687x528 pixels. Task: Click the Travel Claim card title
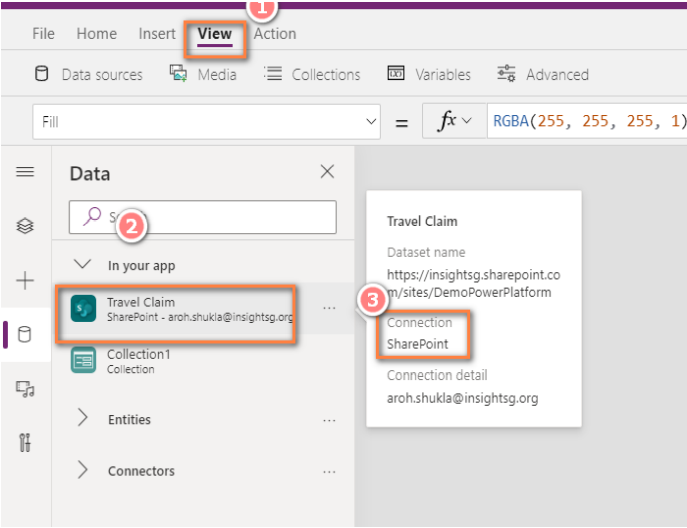tap(422, 221)
